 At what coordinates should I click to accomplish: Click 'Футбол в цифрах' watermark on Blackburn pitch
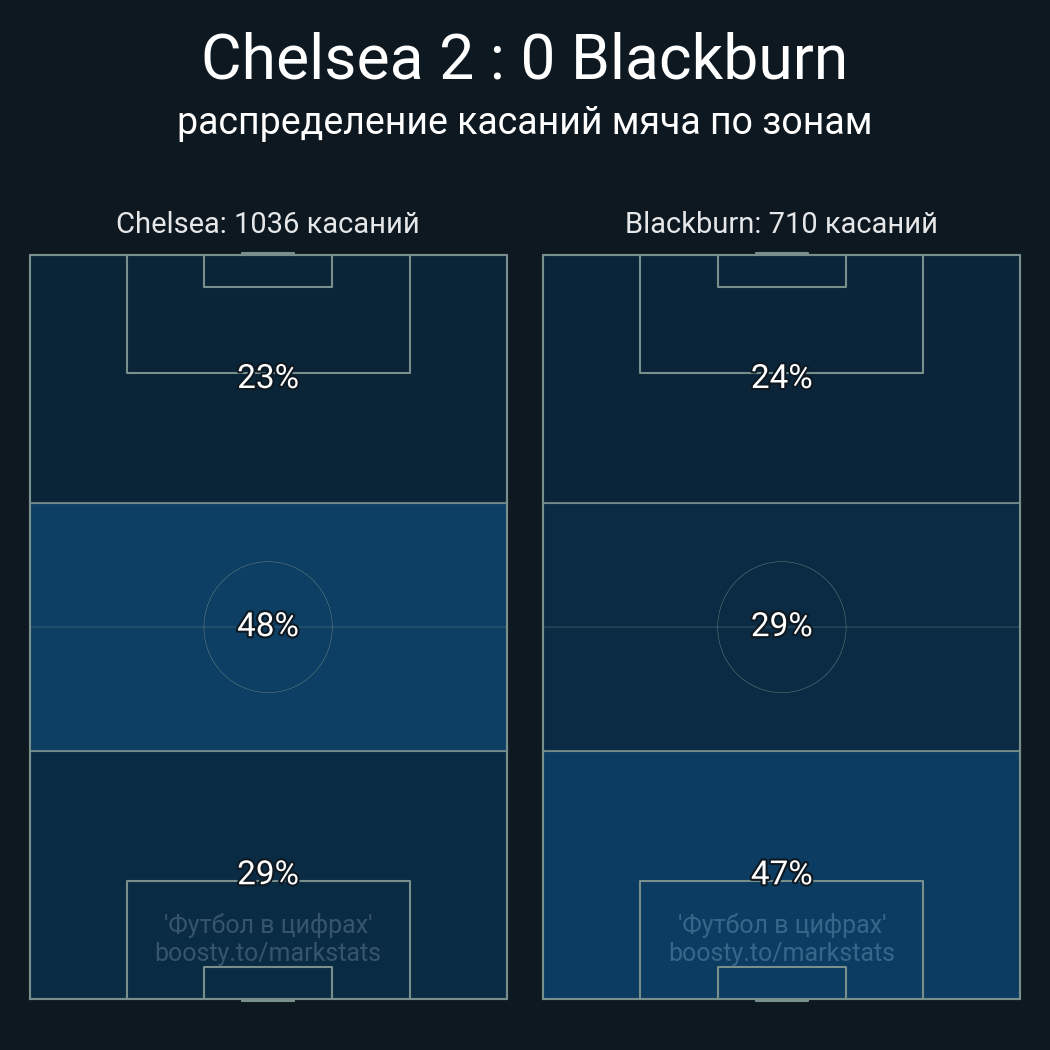[781, 924]
